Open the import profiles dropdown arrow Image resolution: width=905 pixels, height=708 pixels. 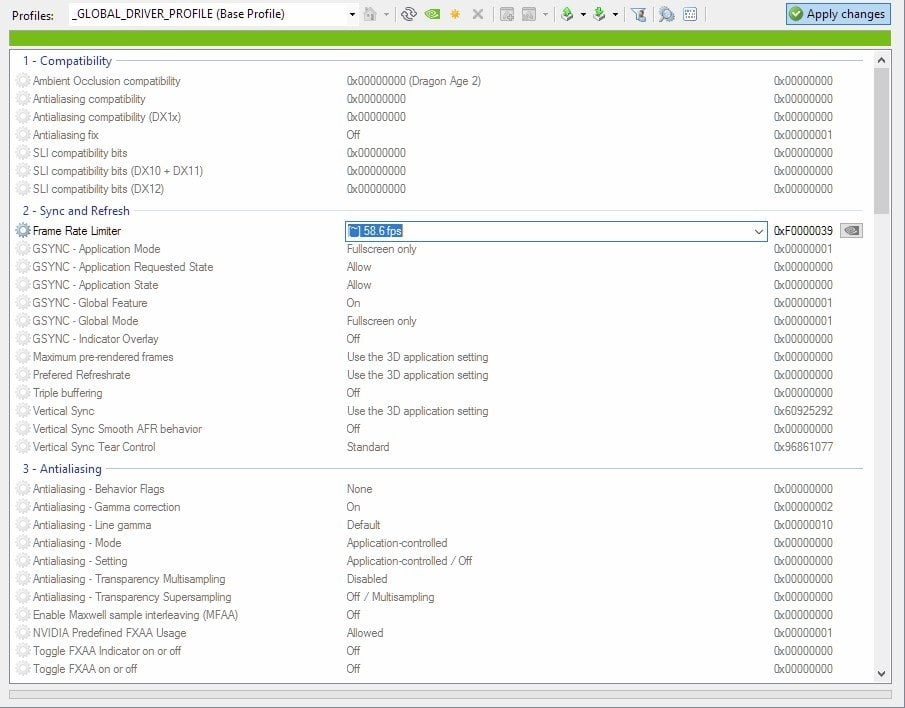pos(615,14)
